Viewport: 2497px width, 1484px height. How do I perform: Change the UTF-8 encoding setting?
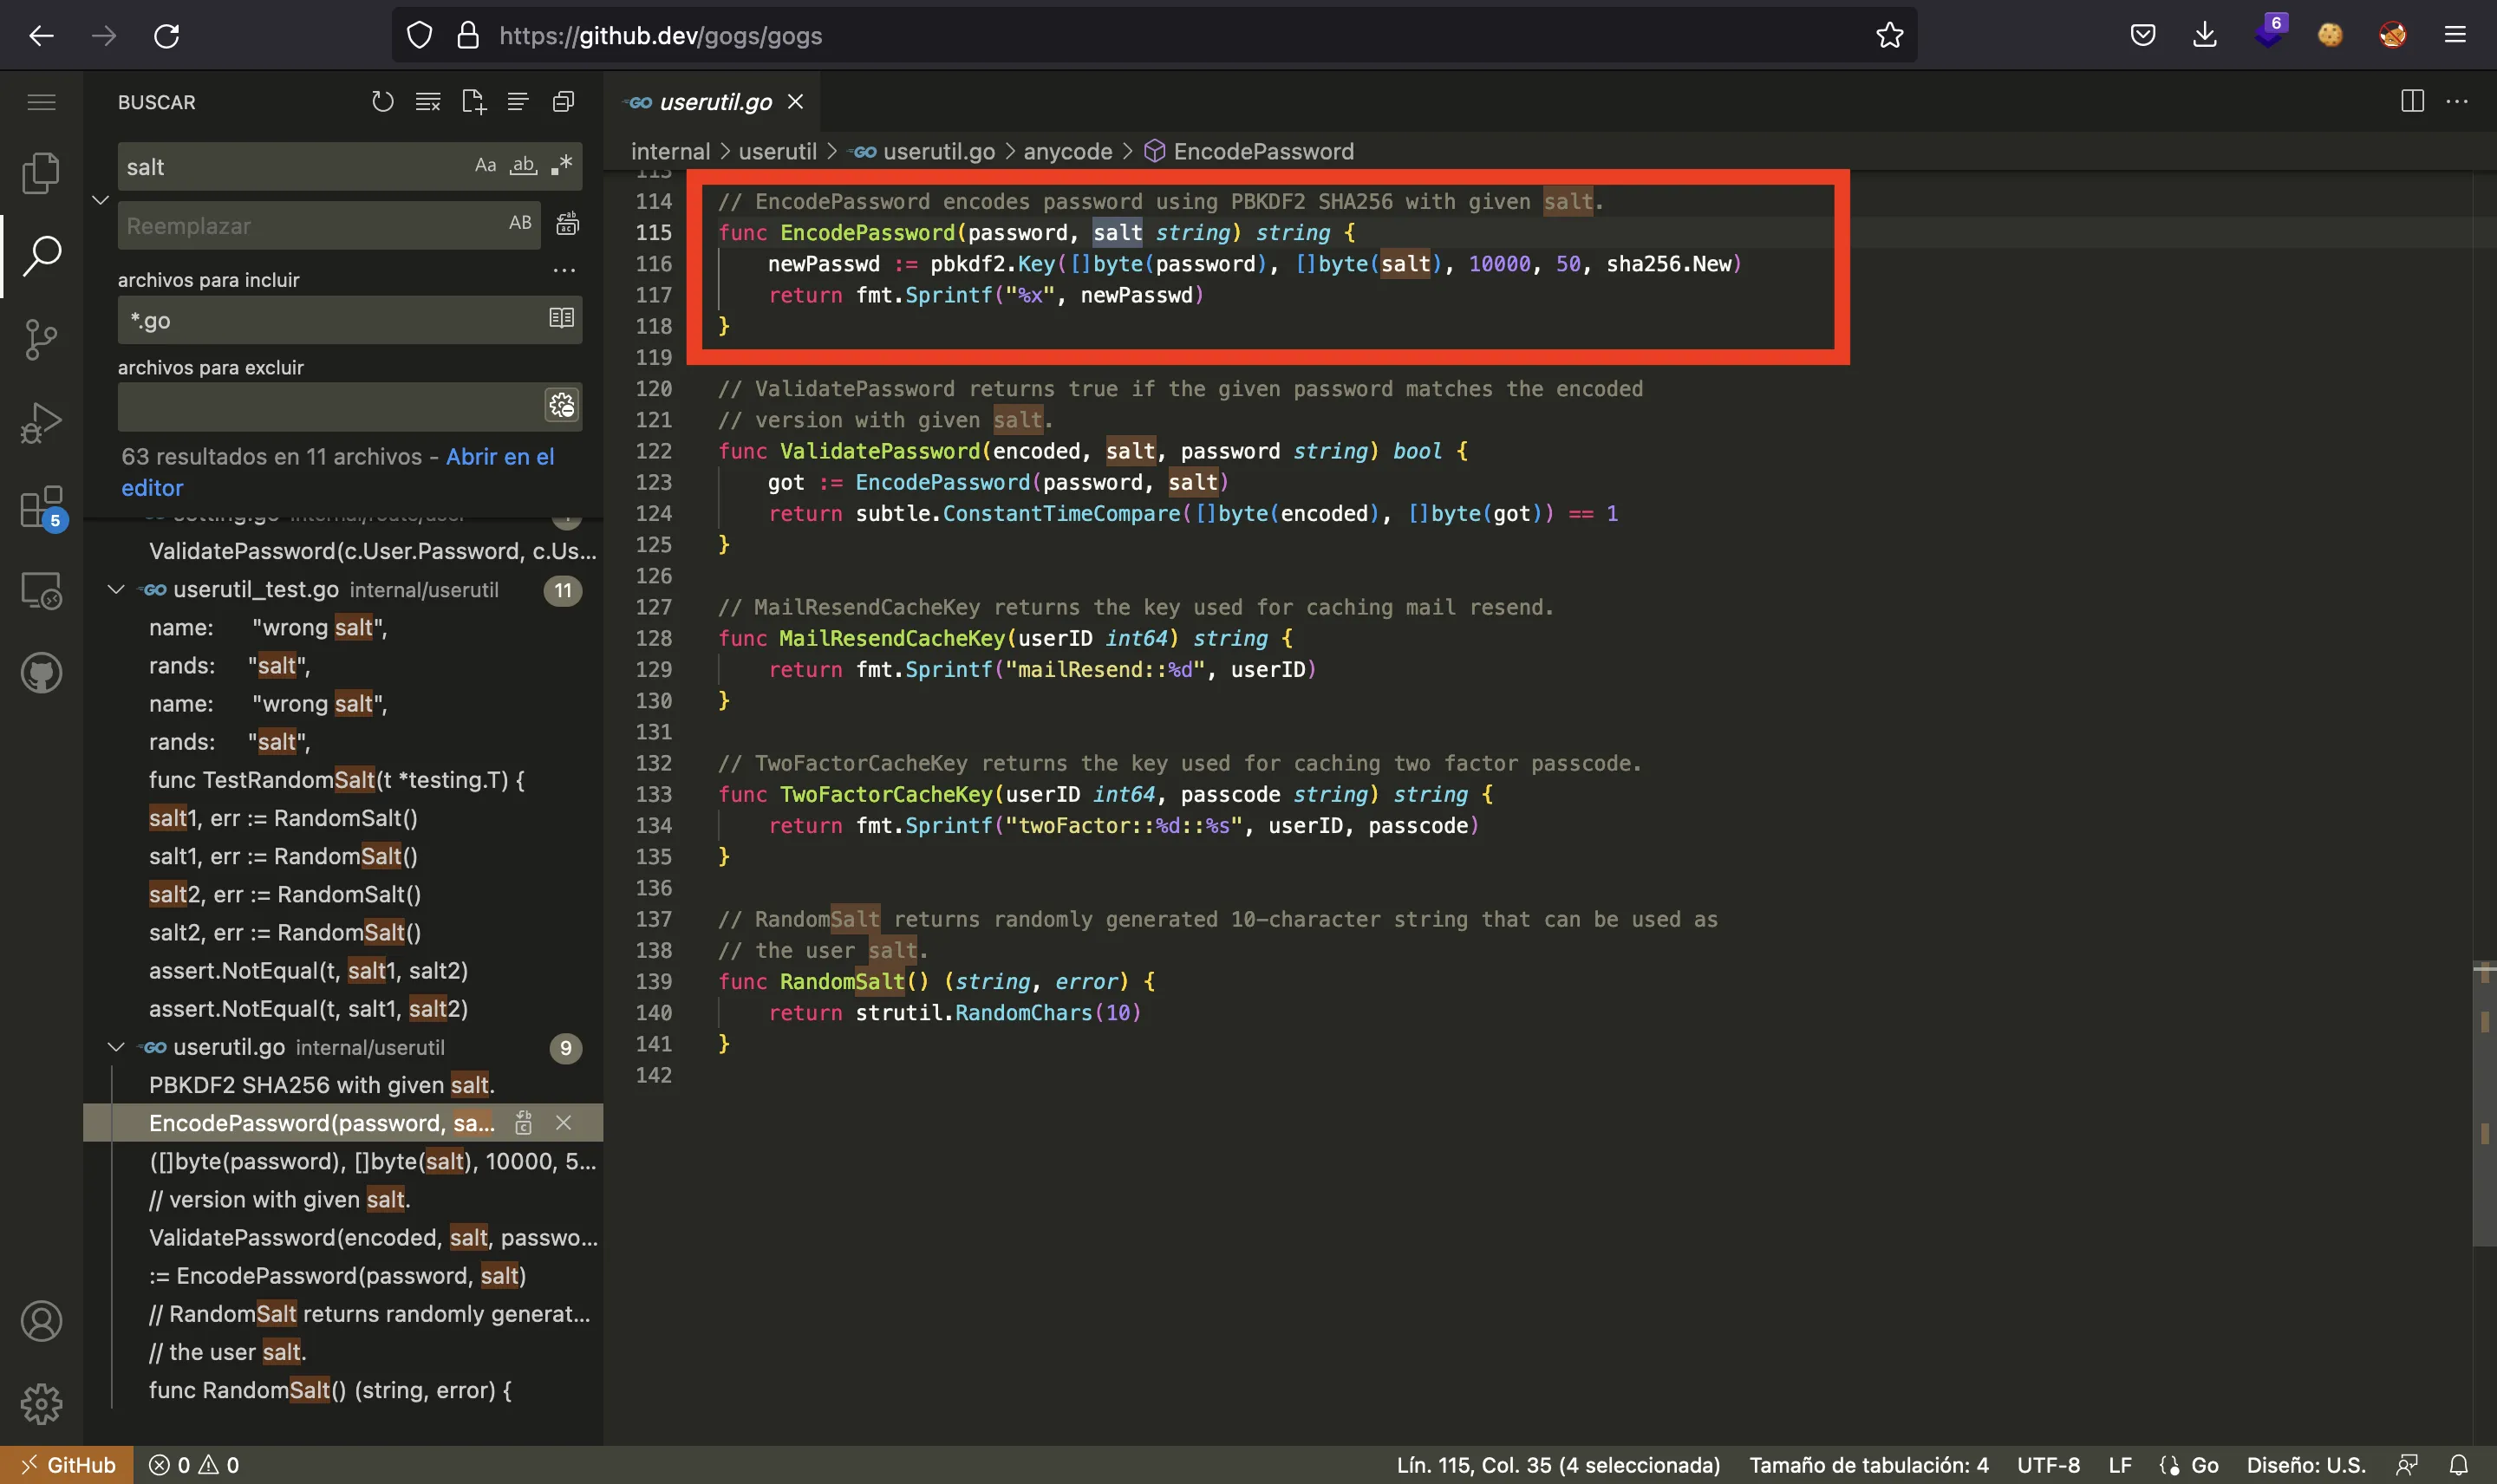[2048, 1465]
